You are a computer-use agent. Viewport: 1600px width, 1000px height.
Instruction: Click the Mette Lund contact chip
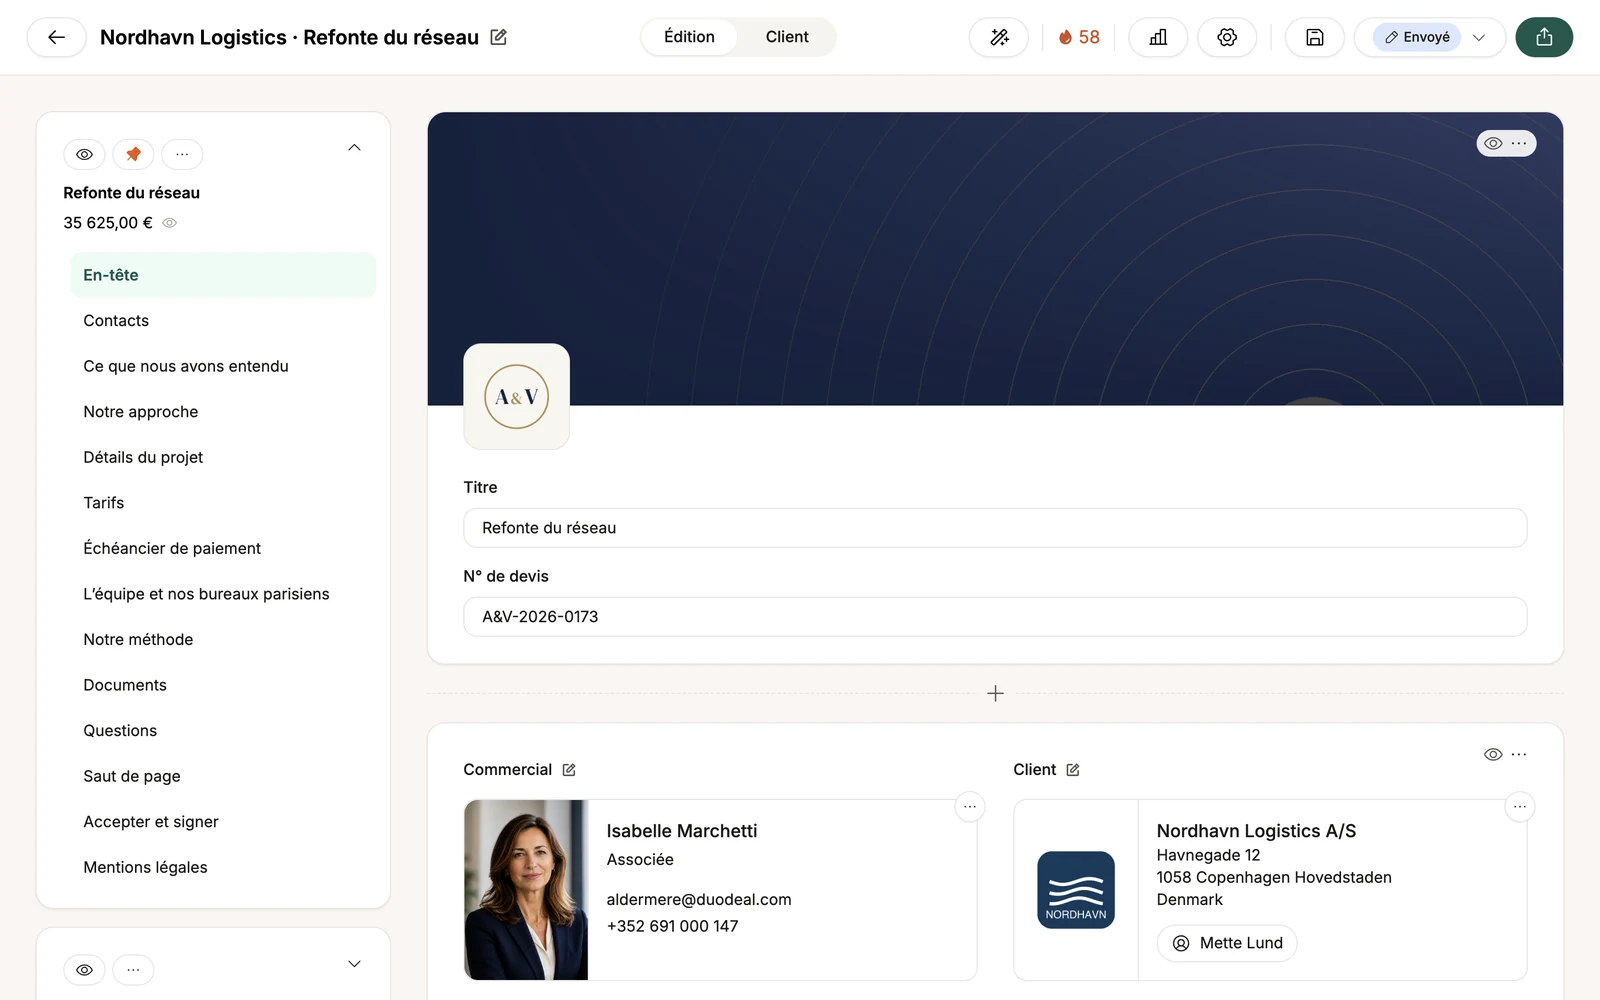(x=1227, y=943)
